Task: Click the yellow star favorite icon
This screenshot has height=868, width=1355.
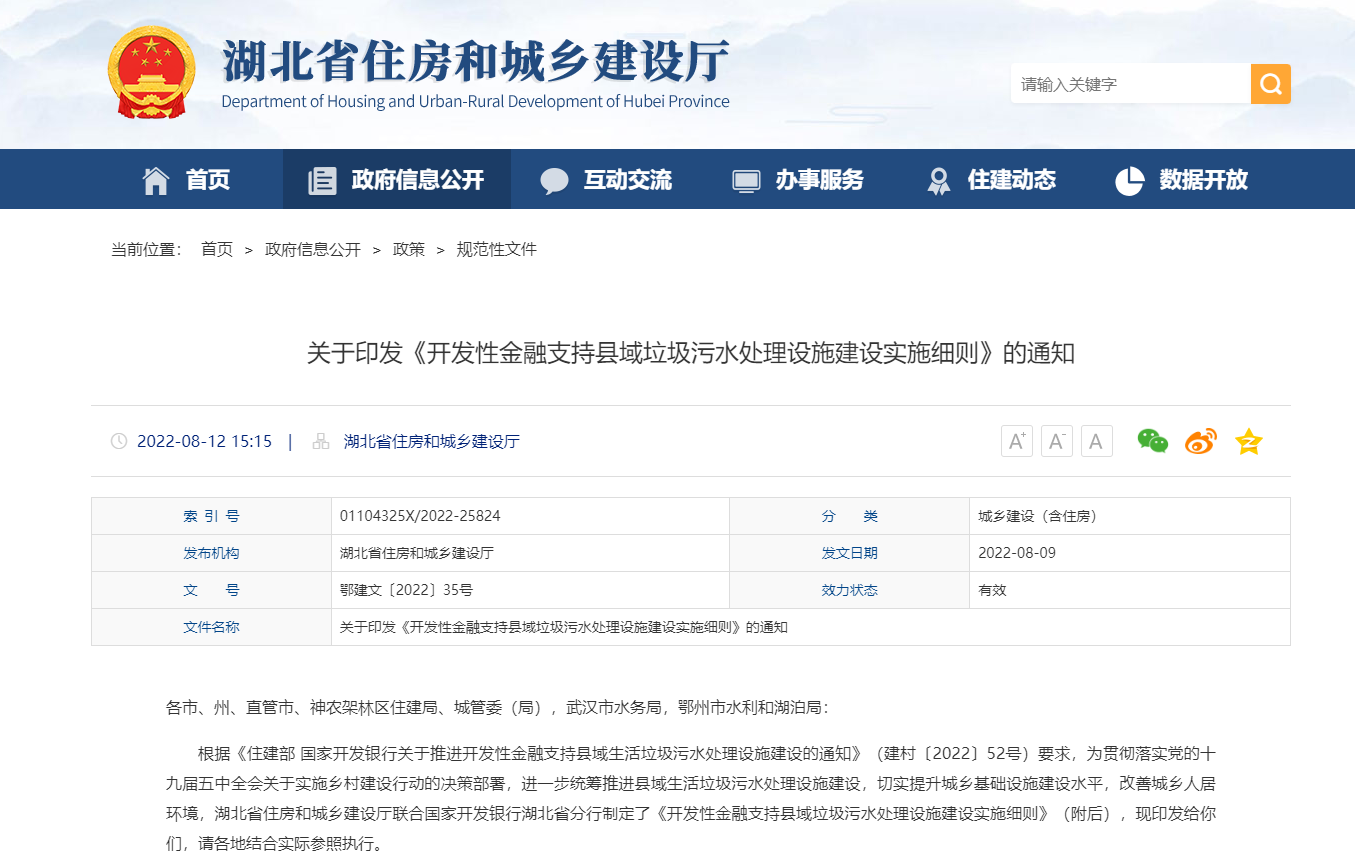Action: (1248, 441)
